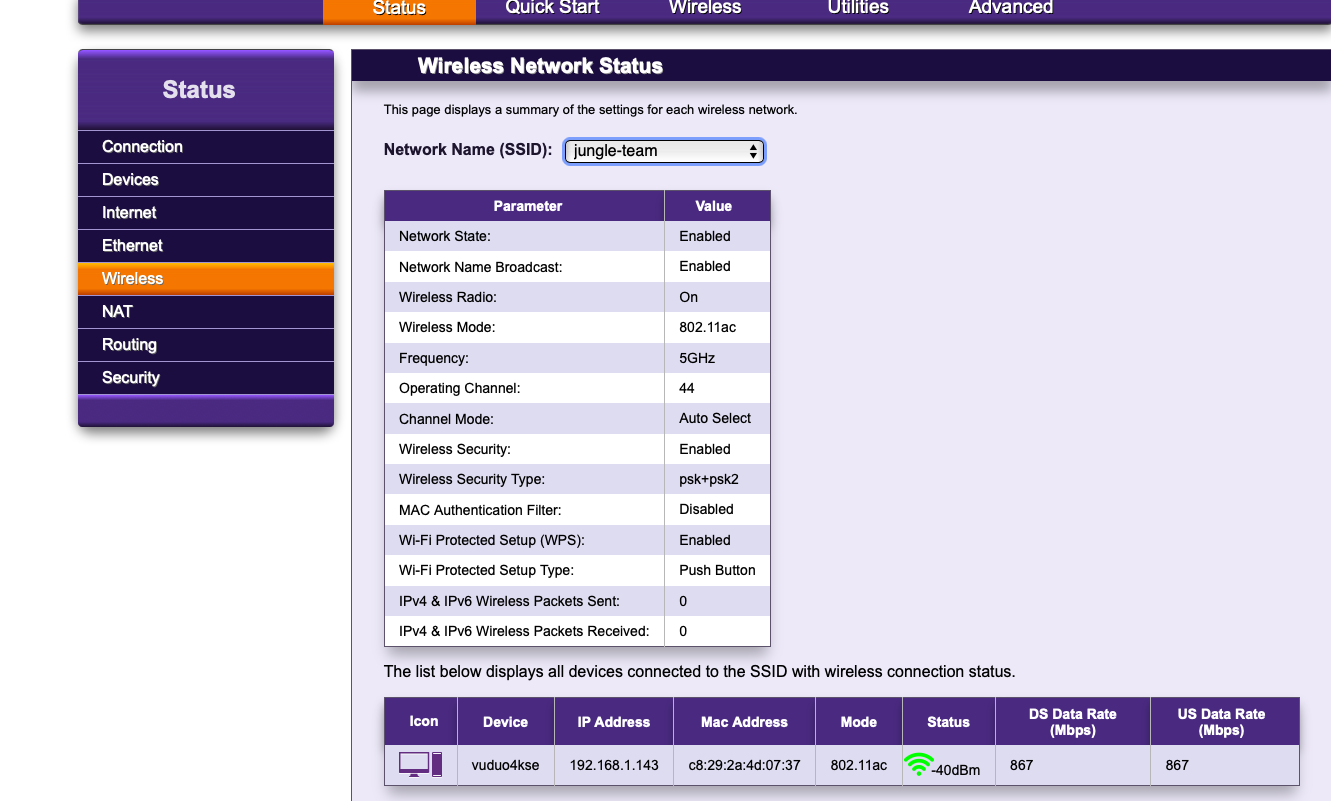Viewport: 1331px width, 801px height.
Task: Open the Wireless top navigation tab
Action: [705, 8]
